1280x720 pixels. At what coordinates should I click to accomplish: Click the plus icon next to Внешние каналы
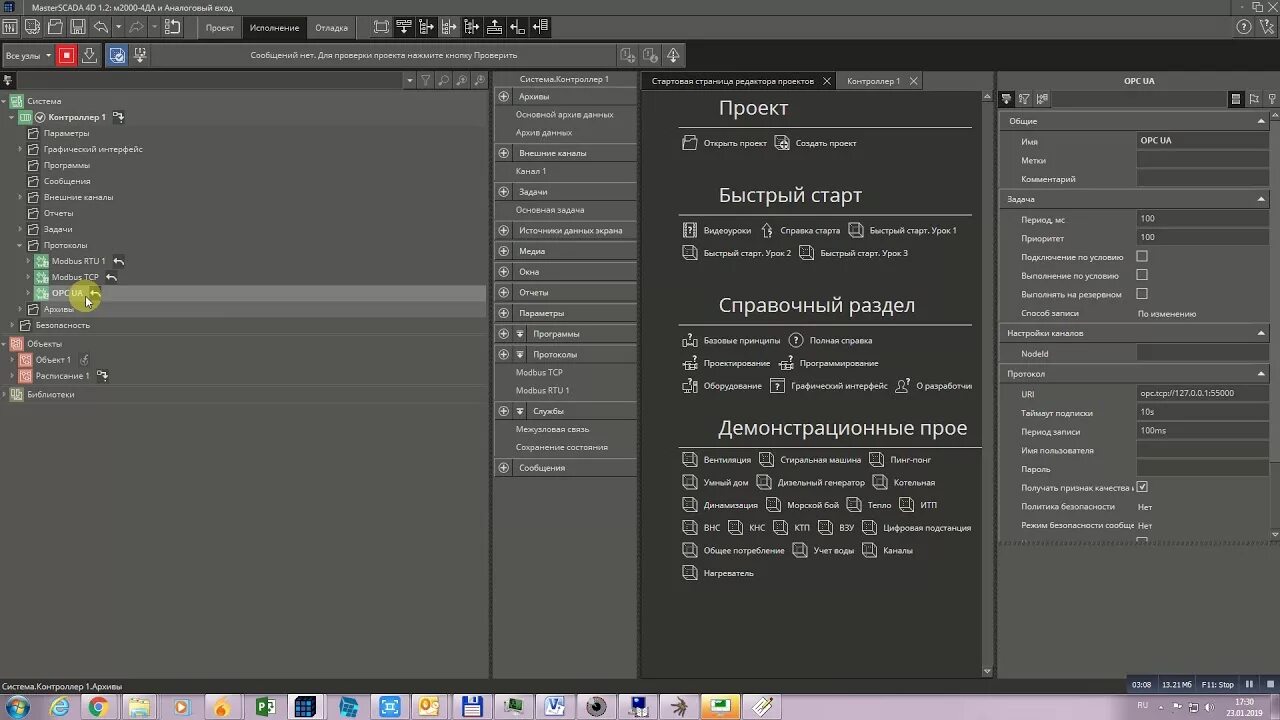coord(504,153)
